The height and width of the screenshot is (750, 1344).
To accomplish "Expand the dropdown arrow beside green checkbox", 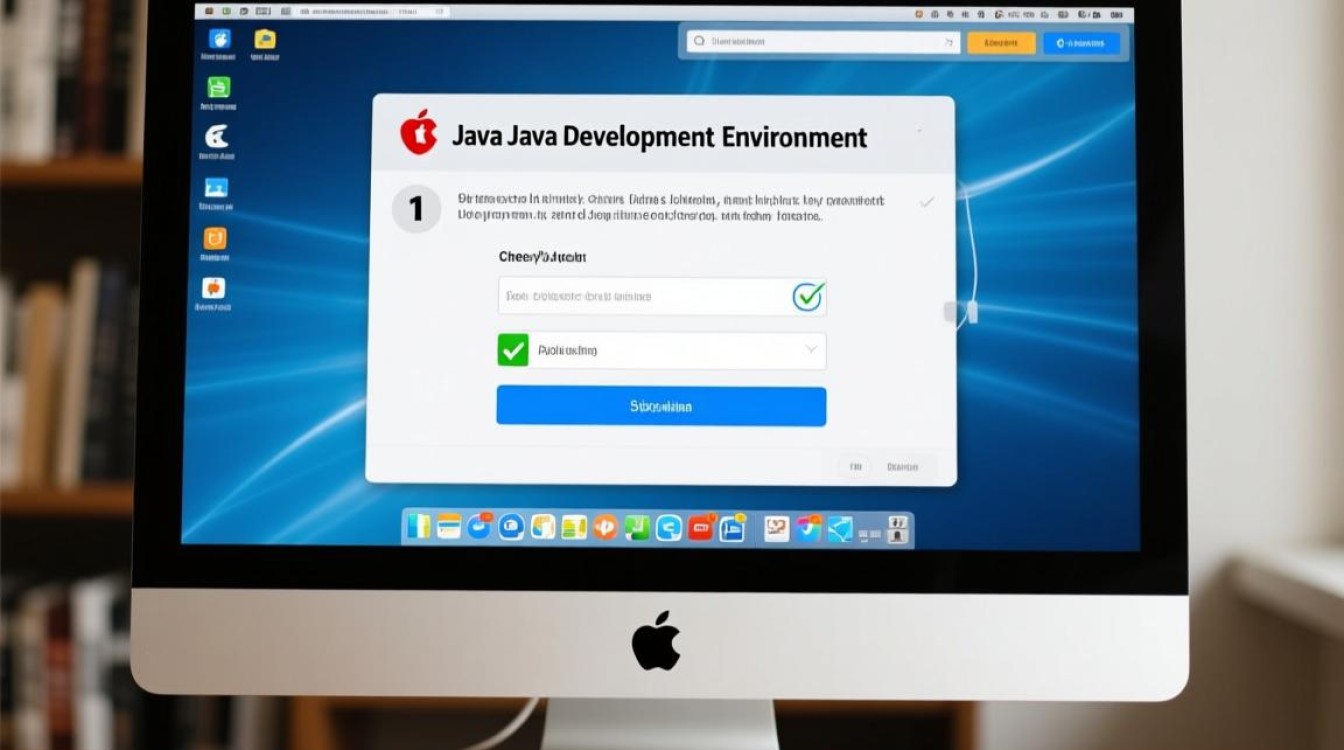I will coord(811,350).
